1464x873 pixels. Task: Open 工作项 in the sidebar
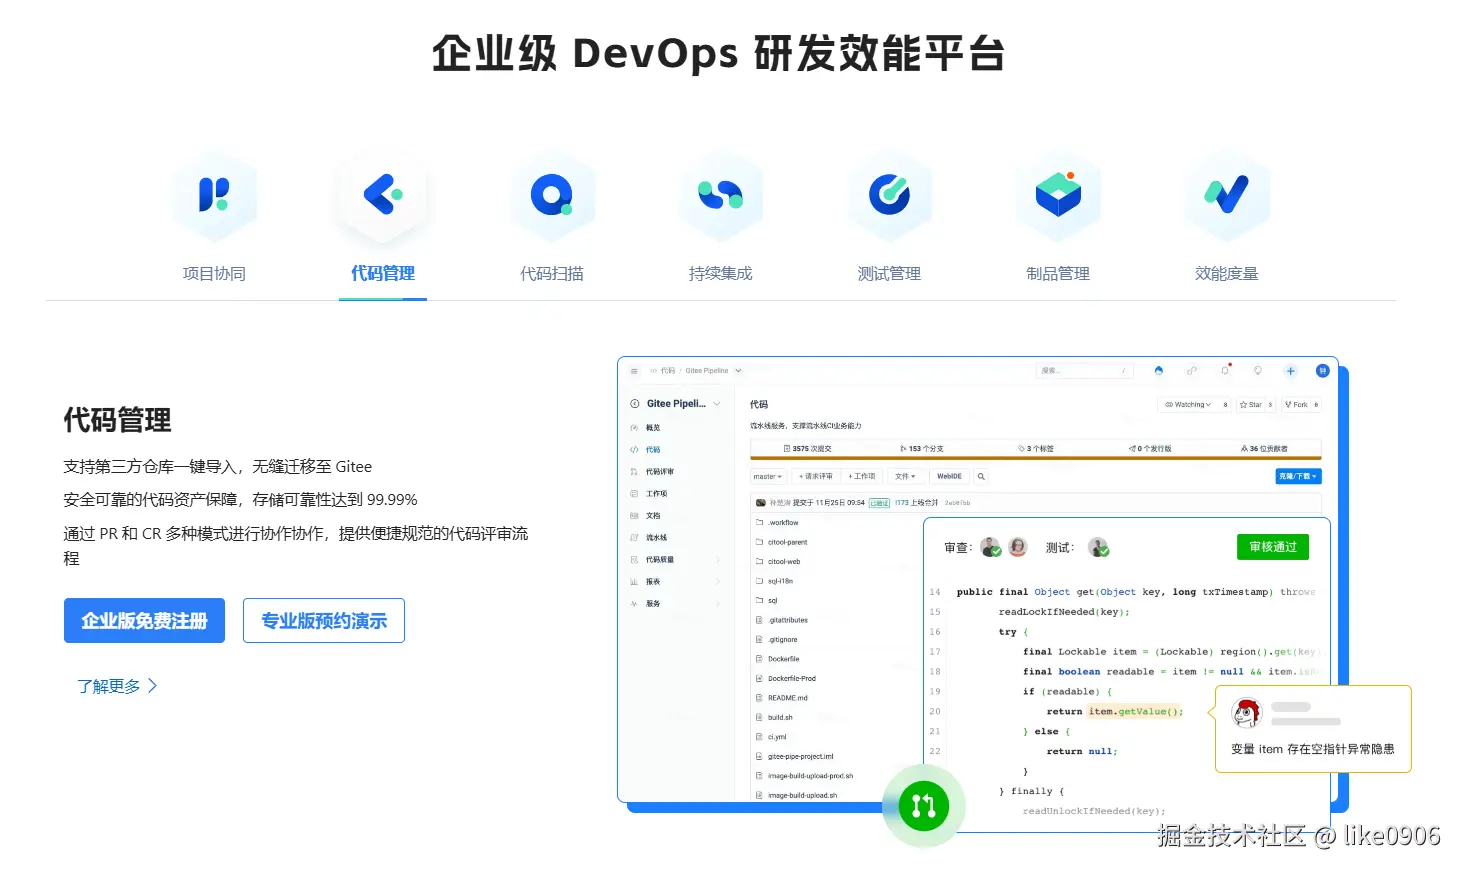656,494
